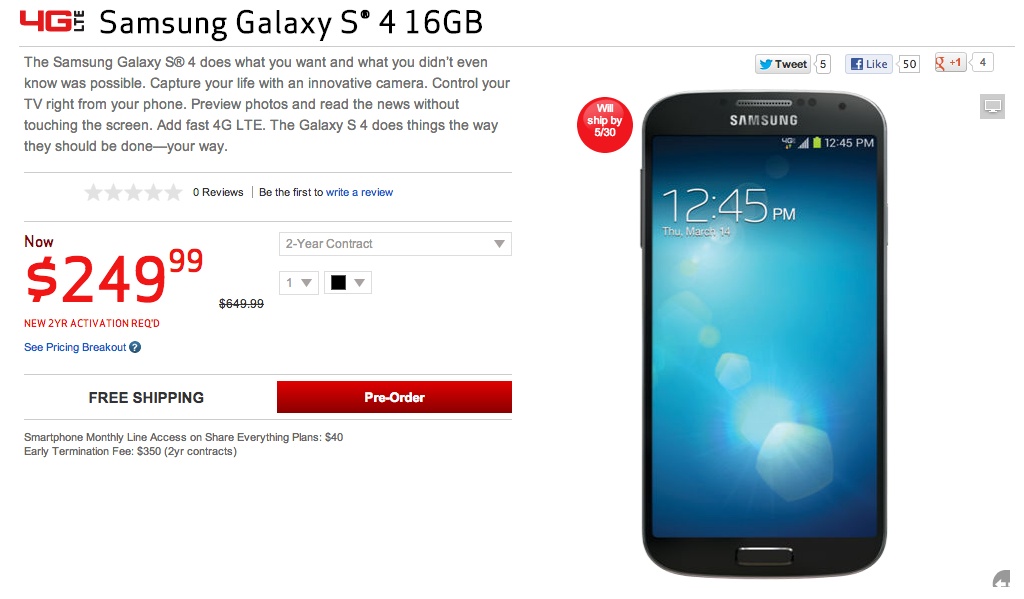Screen dimensions: 1024x599
Task: Click the Facebook Like button
Action: coord(869,64)
